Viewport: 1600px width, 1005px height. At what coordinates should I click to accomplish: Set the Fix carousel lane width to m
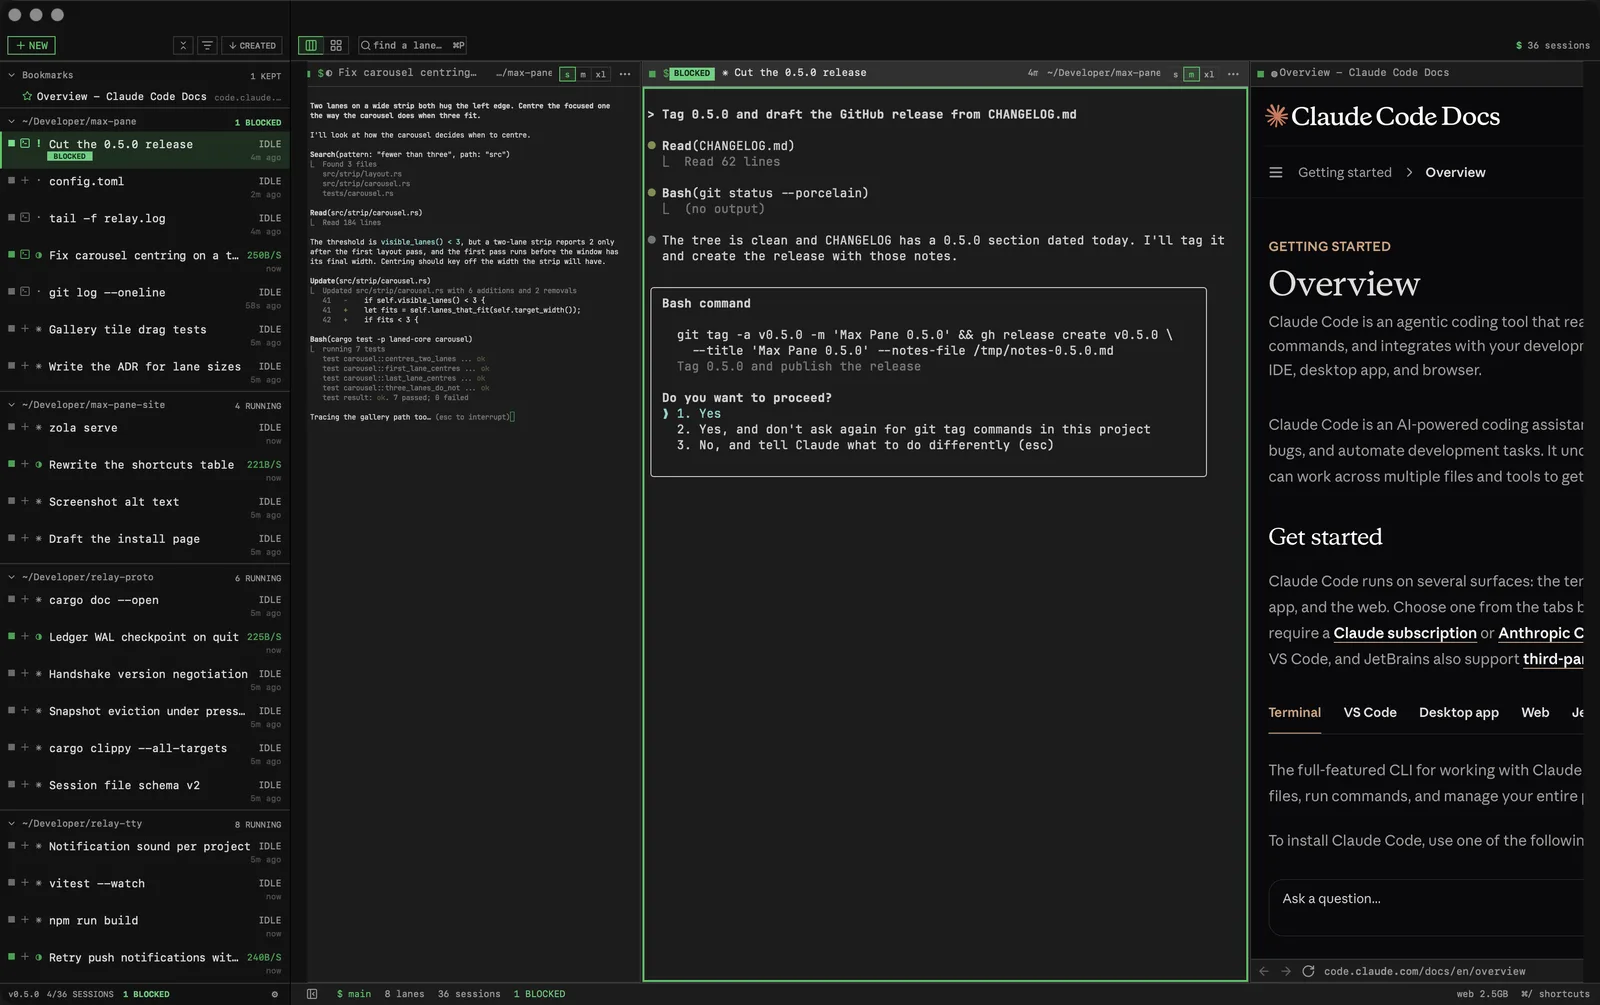coord(583,74)
